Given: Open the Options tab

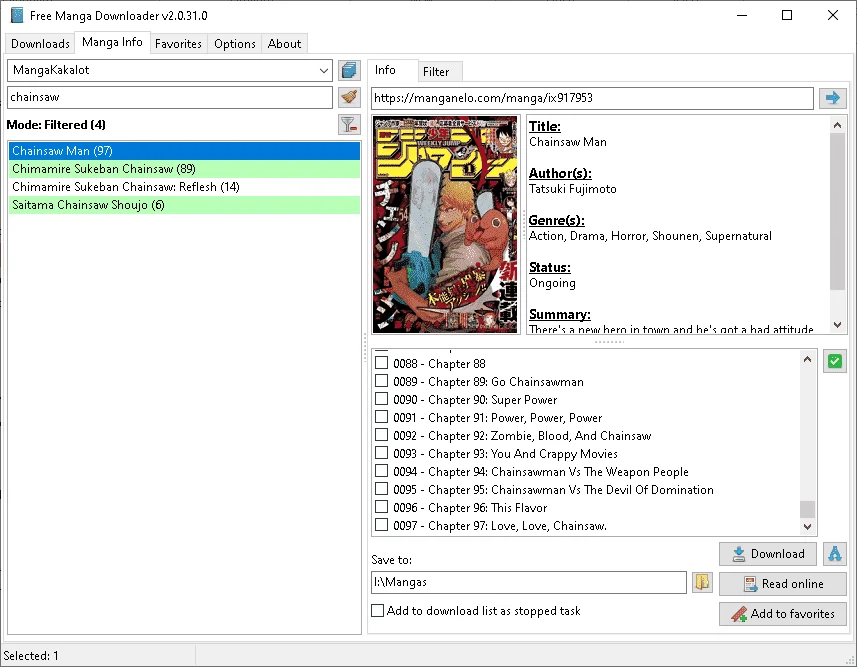Looking at the screenshot, I should click(x=234, y=44).
